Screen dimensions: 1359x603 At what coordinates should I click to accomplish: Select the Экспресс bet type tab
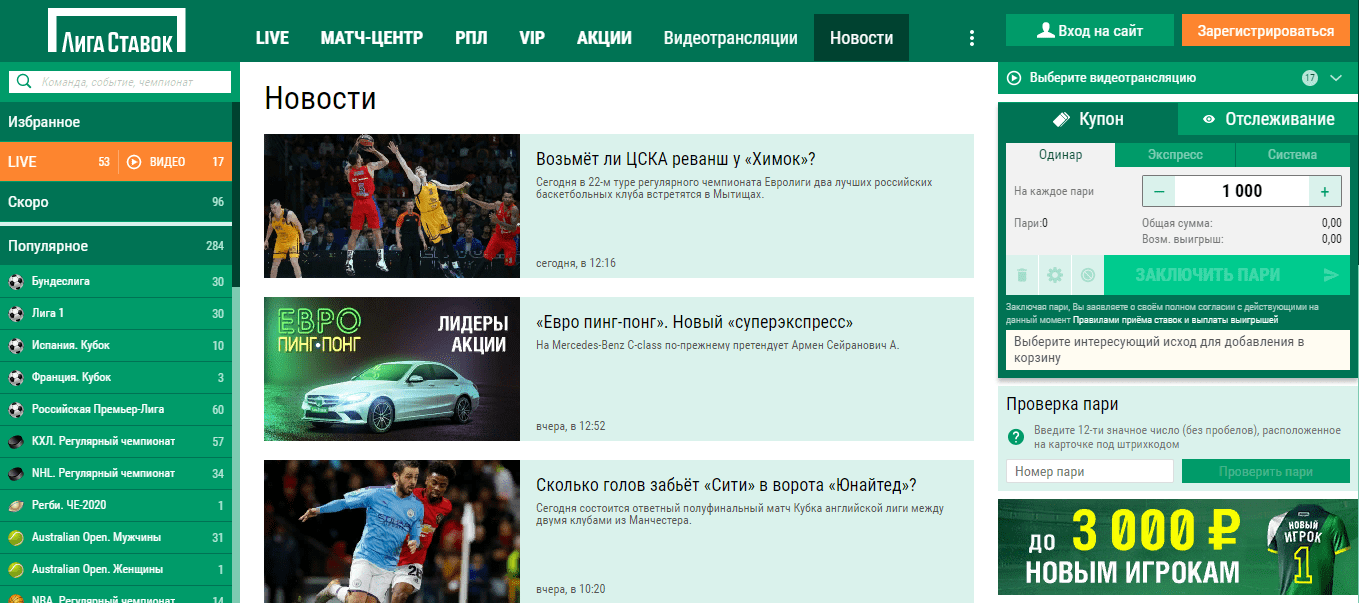(1176, 155)
